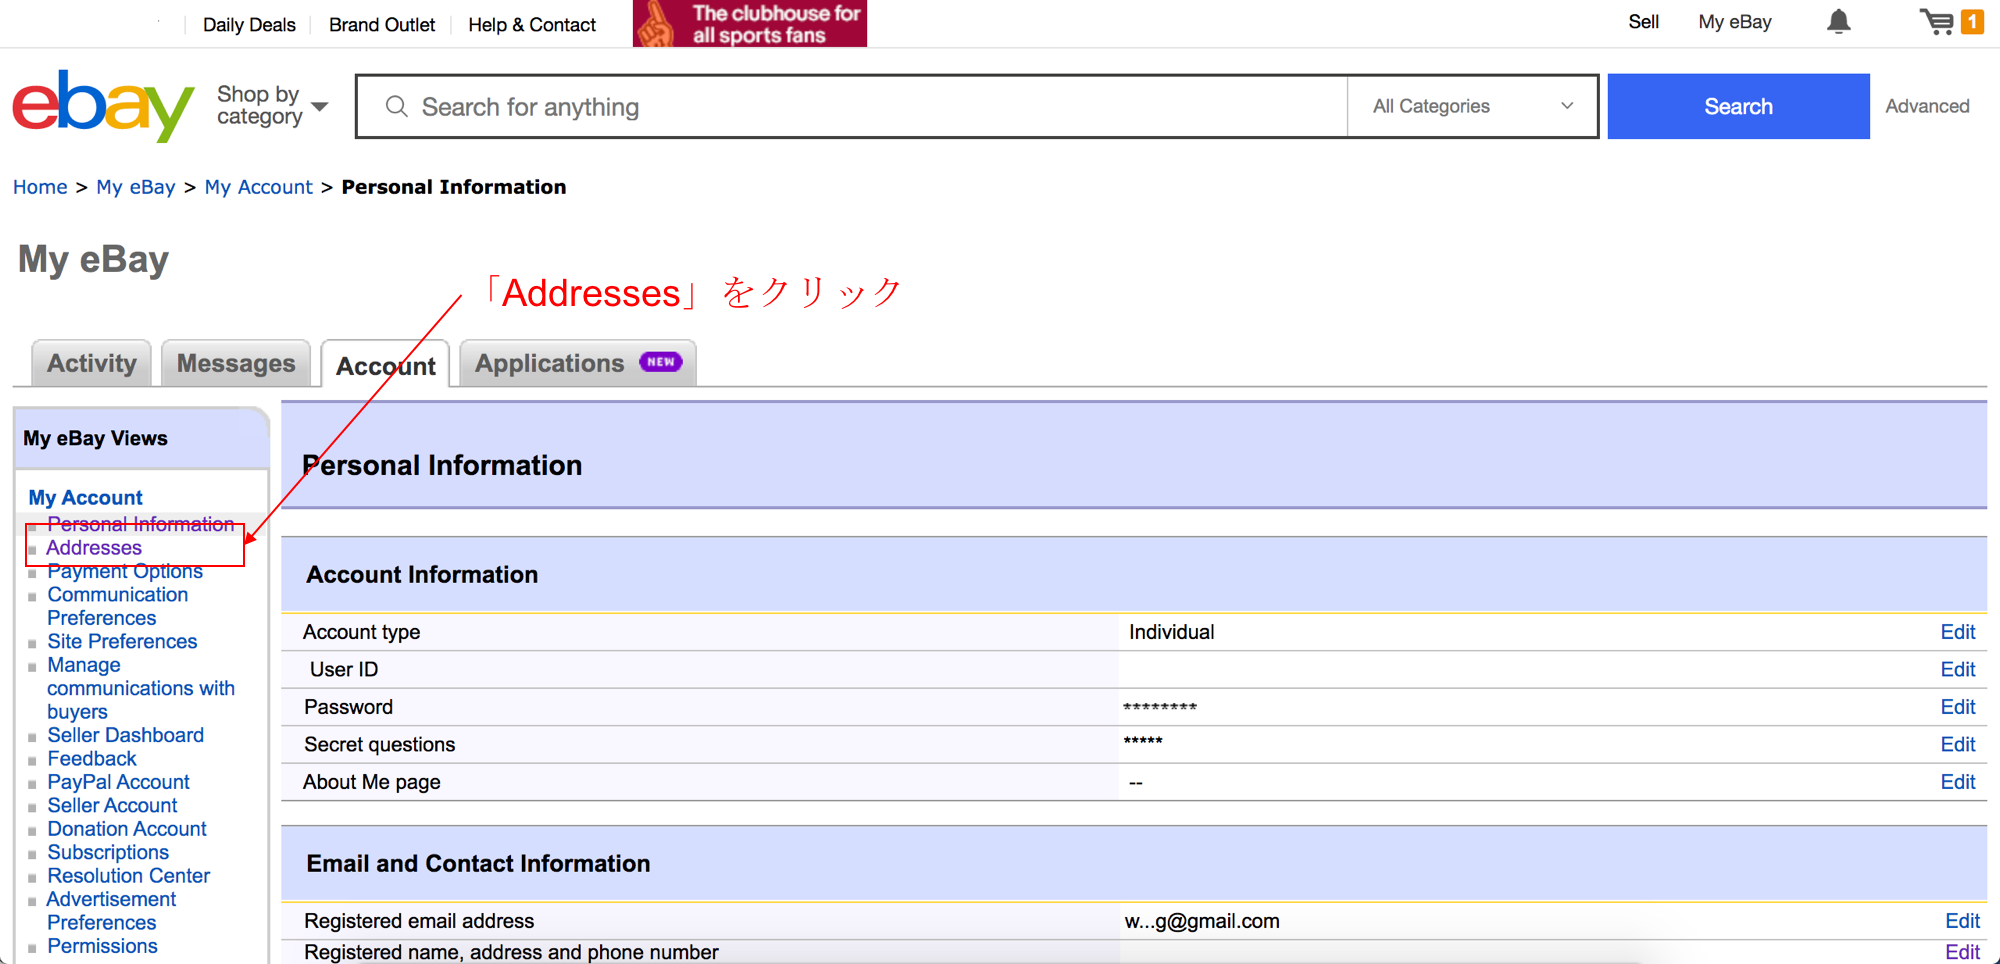Open the All Categories dropdown

1472,106
